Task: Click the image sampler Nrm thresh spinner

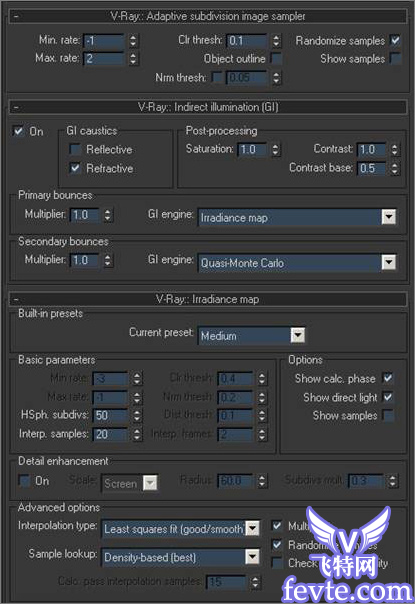Action: [276, 77]
